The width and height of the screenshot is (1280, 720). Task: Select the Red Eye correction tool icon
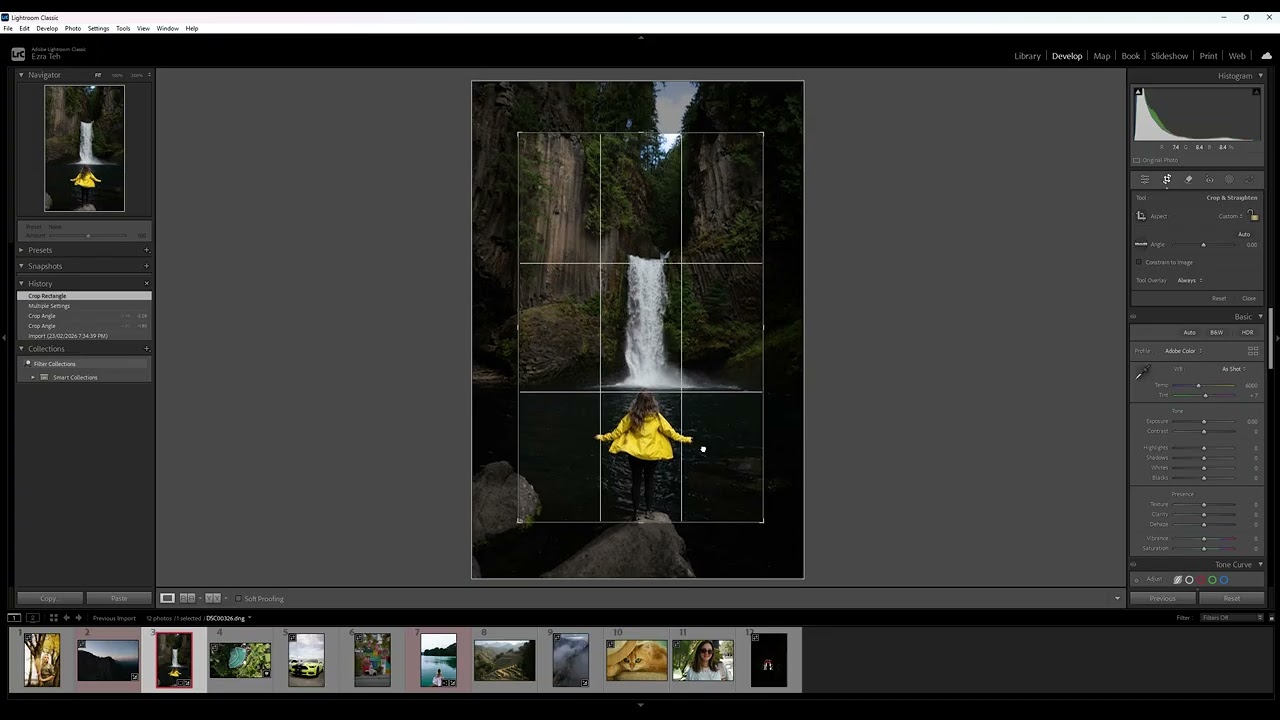(1209, 180)
